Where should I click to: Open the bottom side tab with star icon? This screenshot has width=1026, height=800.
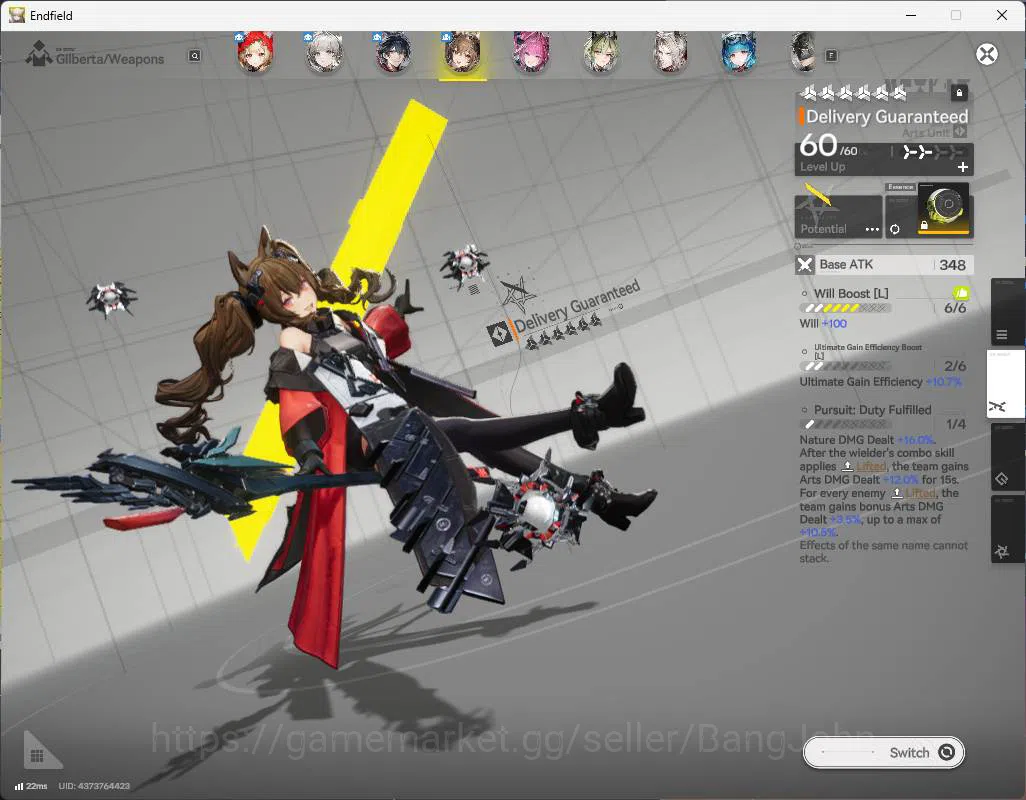[1006, 530]
